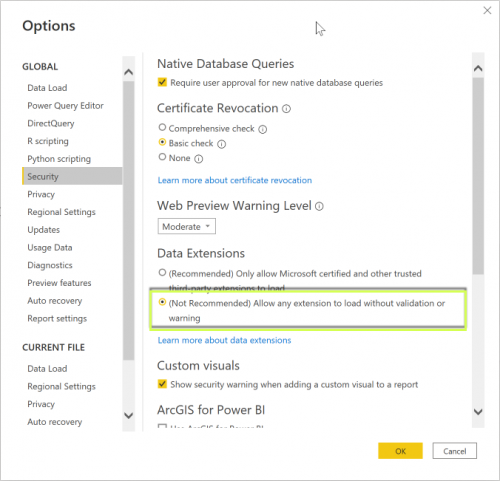Click the Cancel button

pyautogui.click(x=455, y=451)
